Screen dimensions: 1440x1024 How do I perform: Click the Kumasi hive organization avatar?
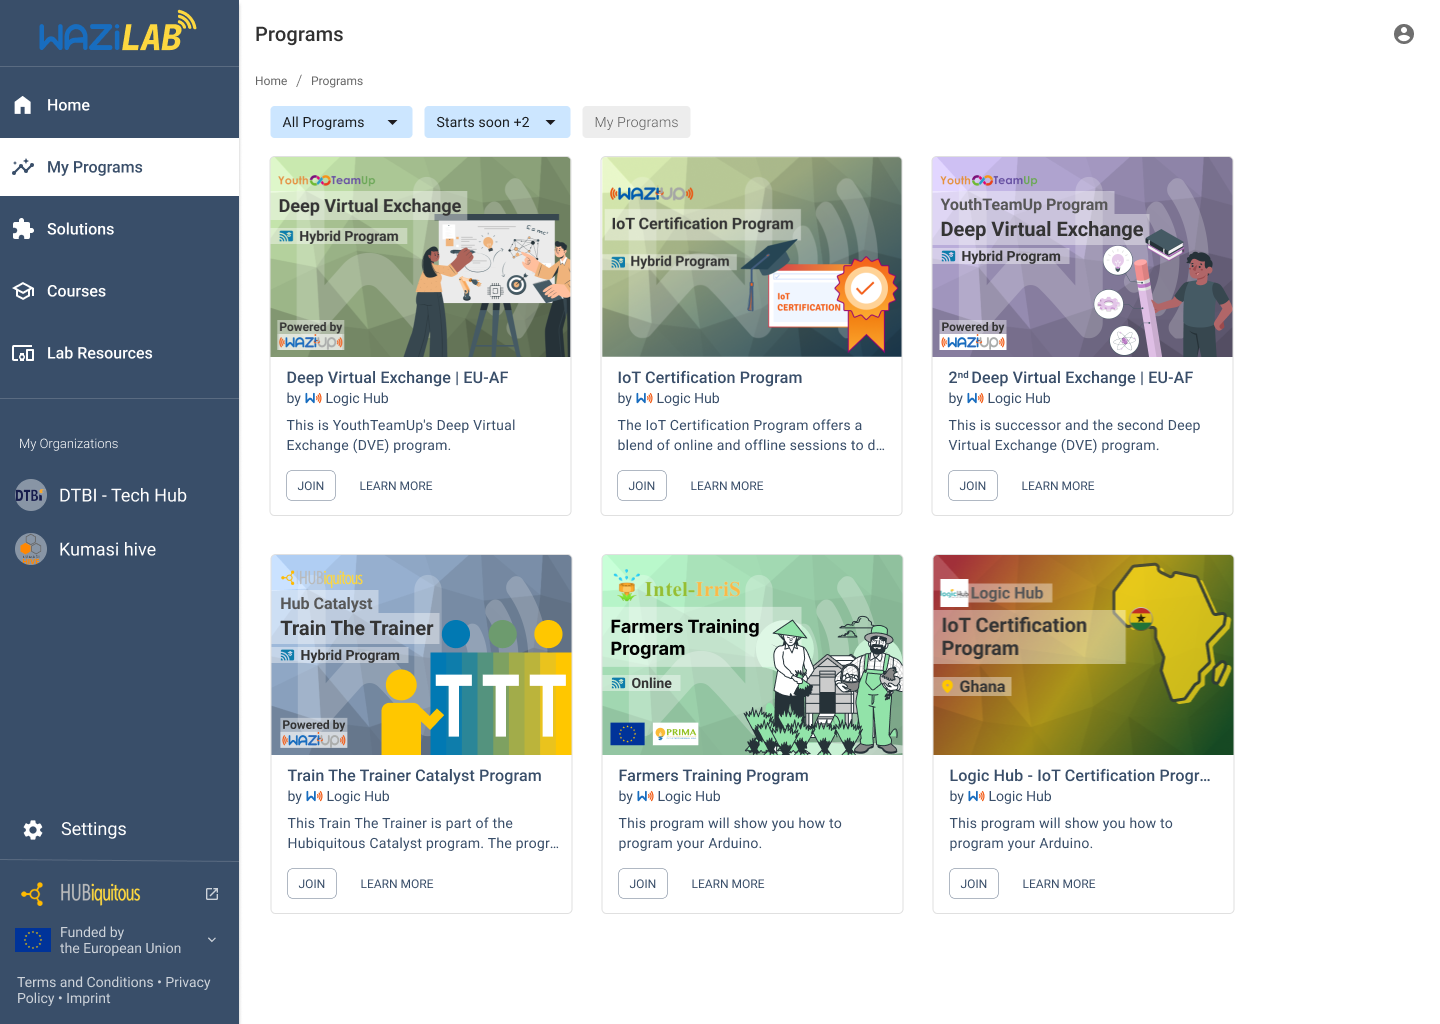pos(31,549)
